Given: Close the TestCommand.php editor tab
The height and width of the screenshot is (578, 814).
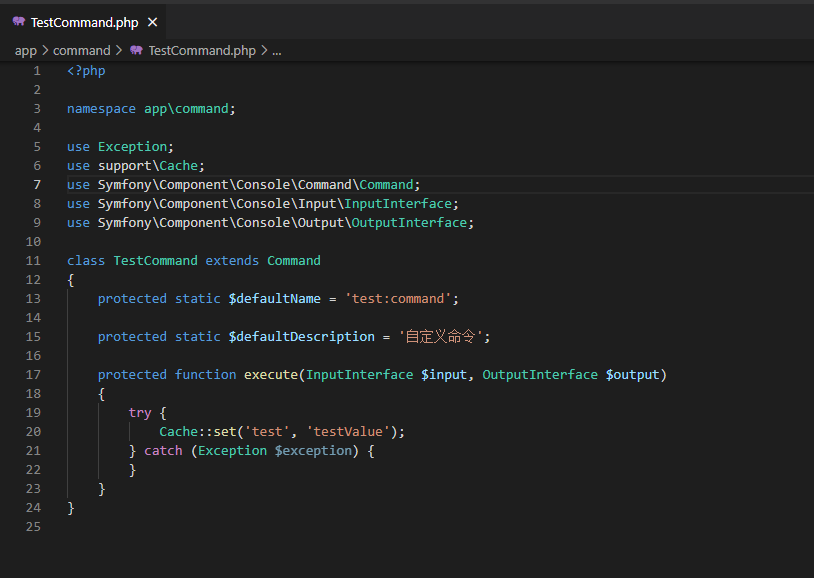Looking at the screenshot, I should click(152, 22).
